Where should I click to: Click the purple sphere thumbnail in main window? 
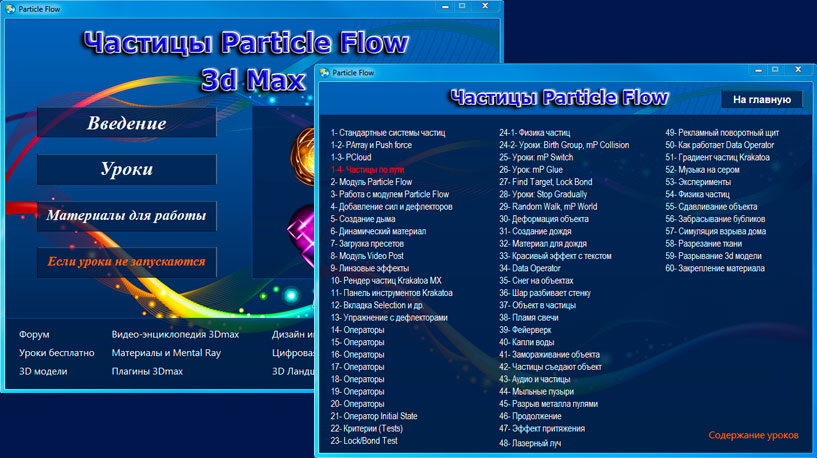coord(301,236)
